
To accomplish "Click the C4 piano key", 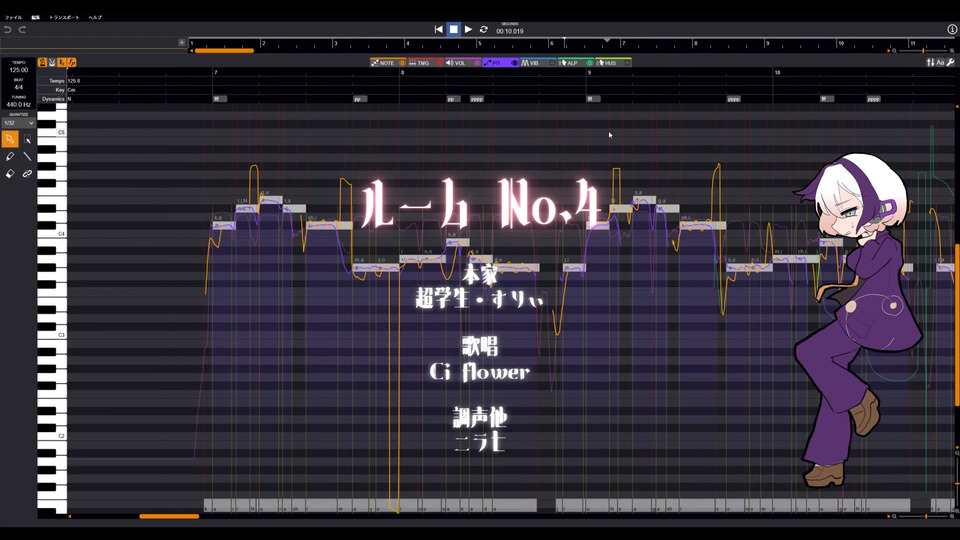I will point(52,233).
